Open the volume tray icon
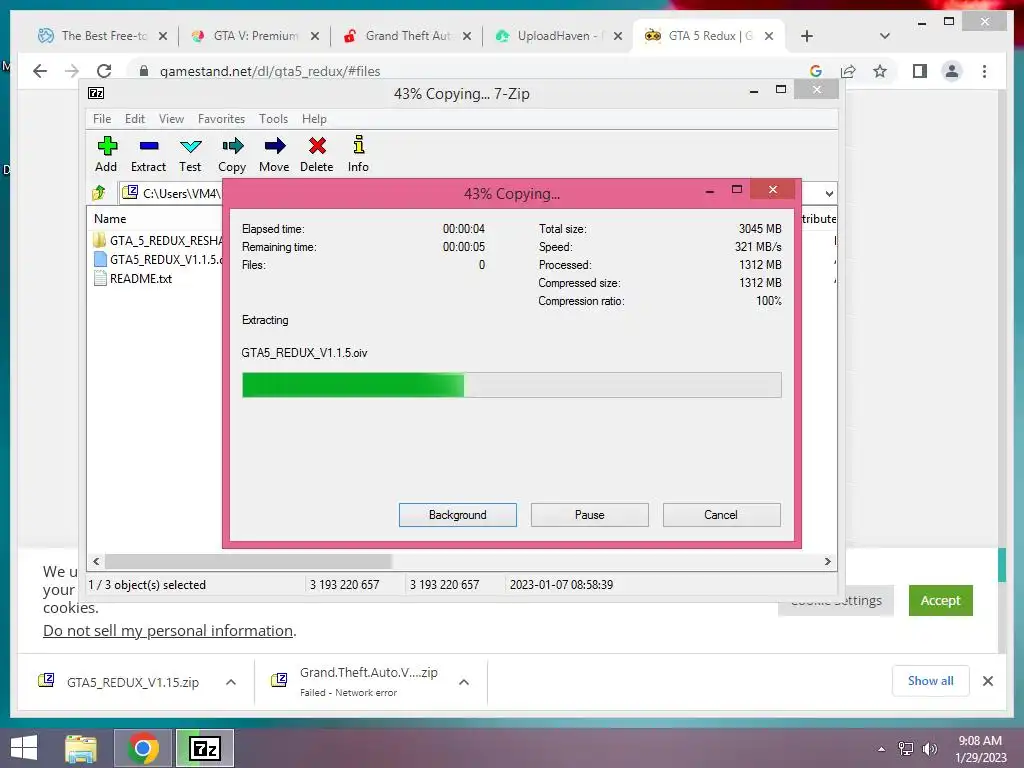 [x=929, y=749]
